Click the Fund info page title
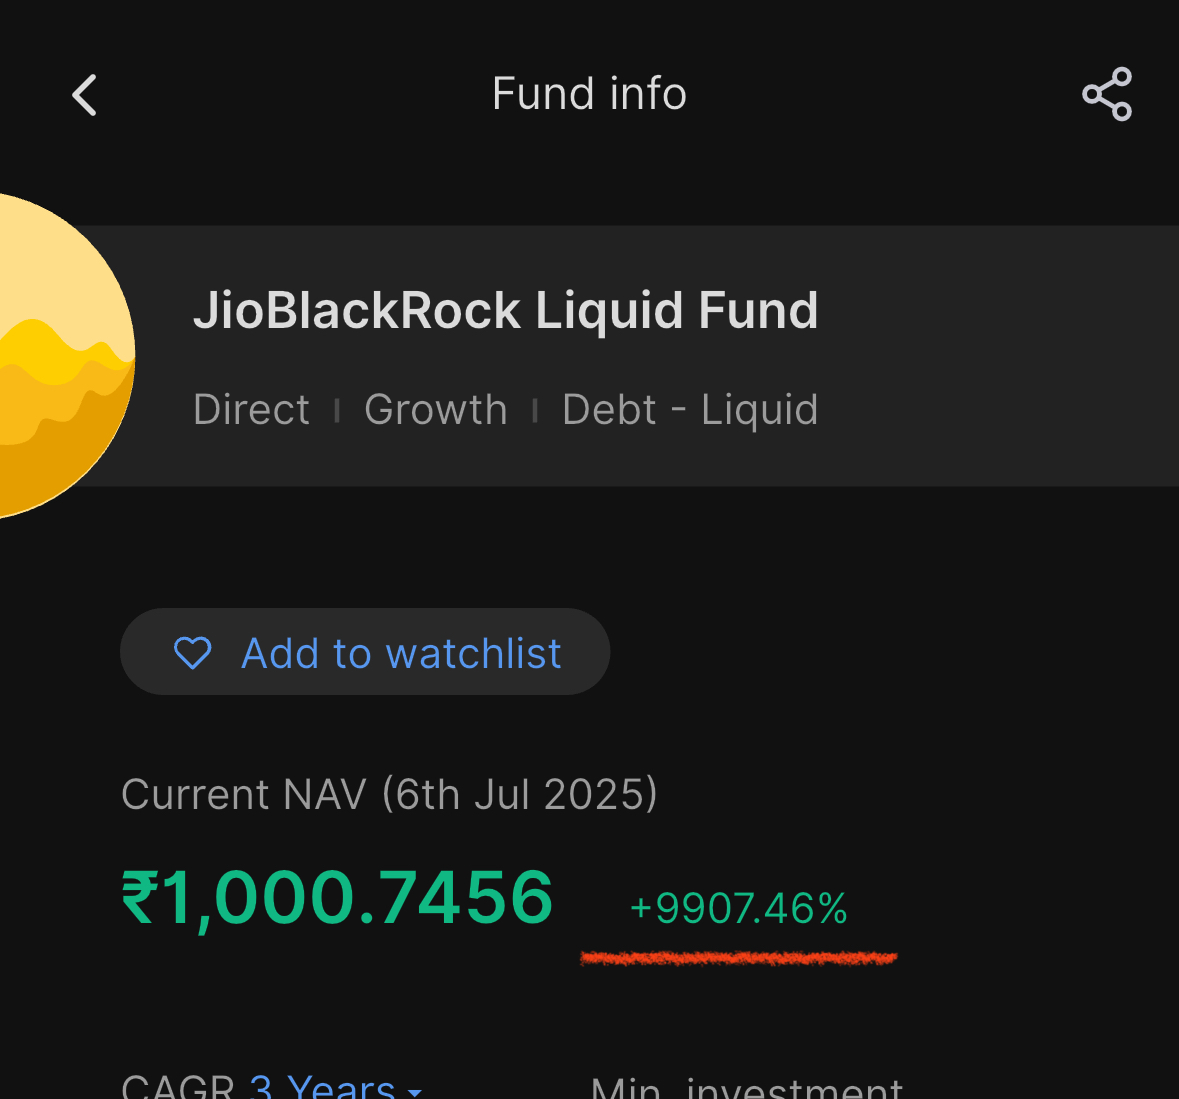This screenshot has width=1179, height=1099. pyautogui.click(x=589, y=94)
